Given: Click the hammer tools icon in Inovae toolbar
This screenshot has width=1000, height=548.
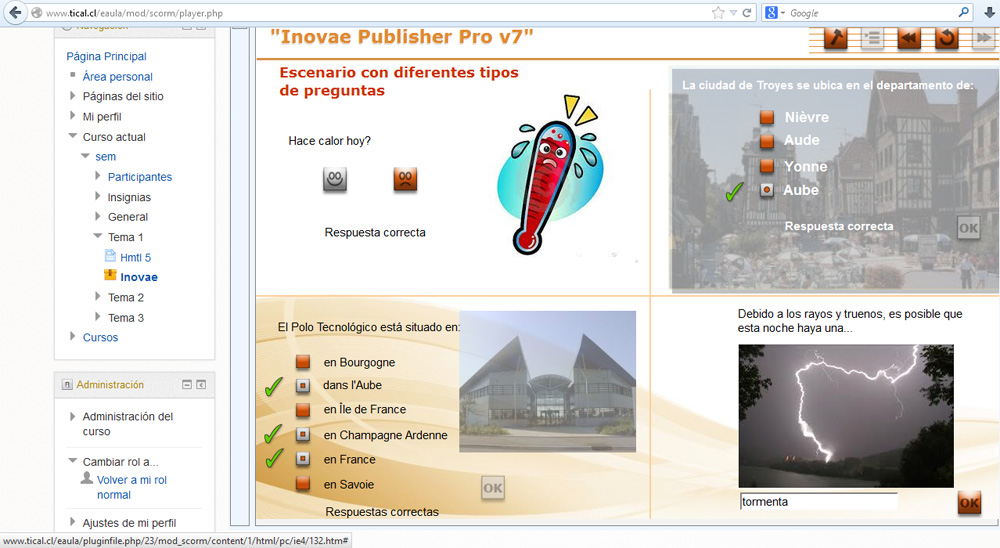Looking at the screenshot, I should click(x=835, y=38).
